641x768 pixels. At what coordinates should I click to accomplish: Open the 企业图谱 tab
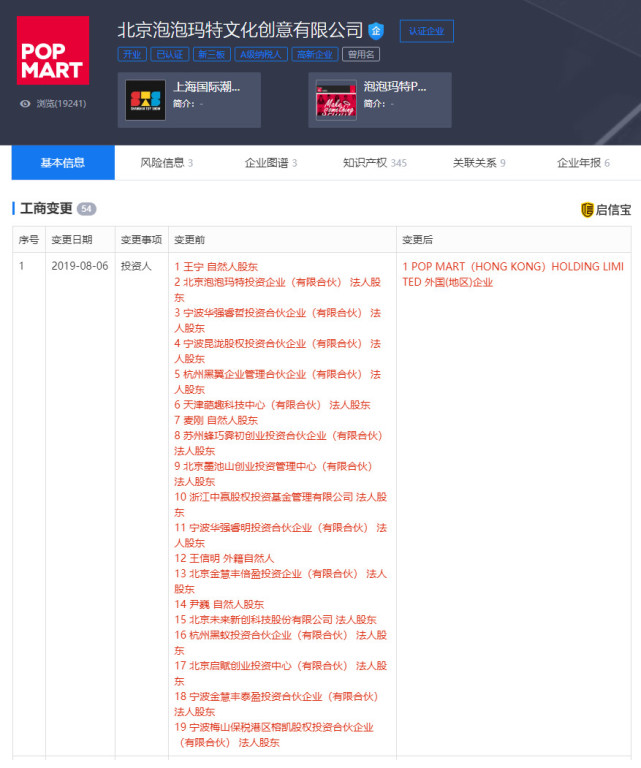tap(271, 163)
